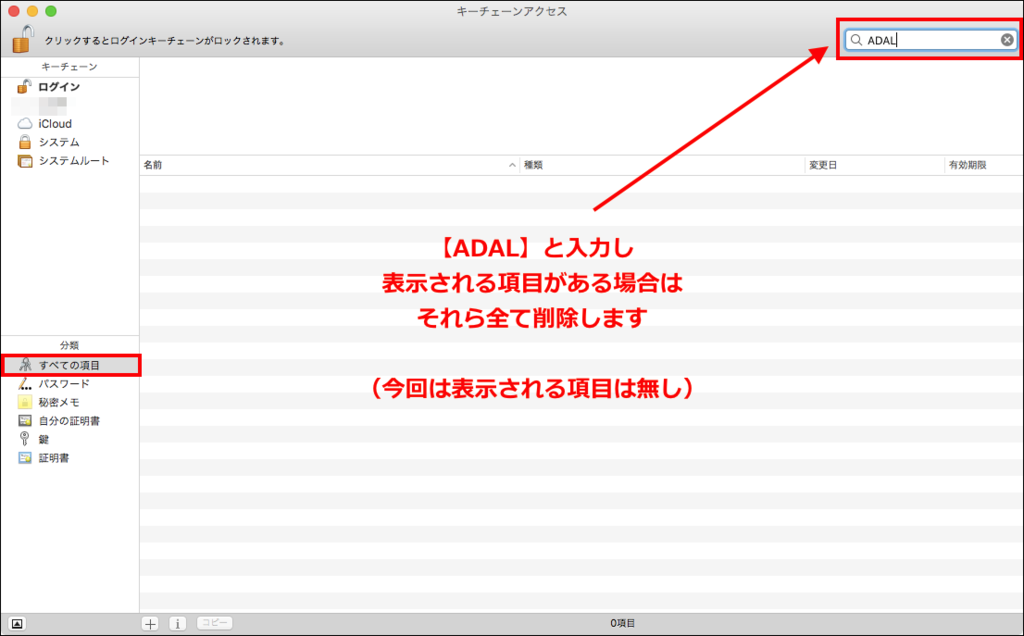Click the padlock icon to lock login keychain
Screen dimensions: 1024x636
(23, 39)
